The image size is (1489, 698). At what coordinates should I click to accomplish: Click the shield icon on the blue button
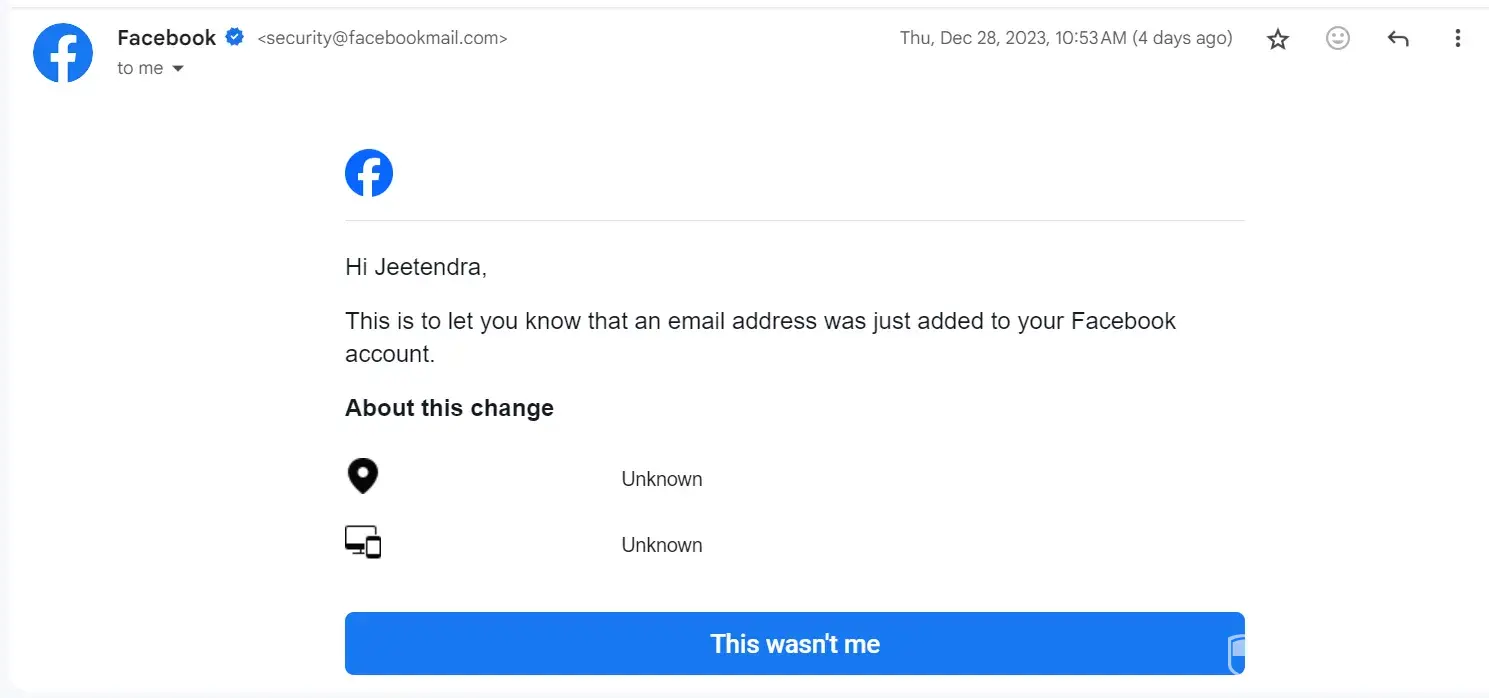point(1236,654)
